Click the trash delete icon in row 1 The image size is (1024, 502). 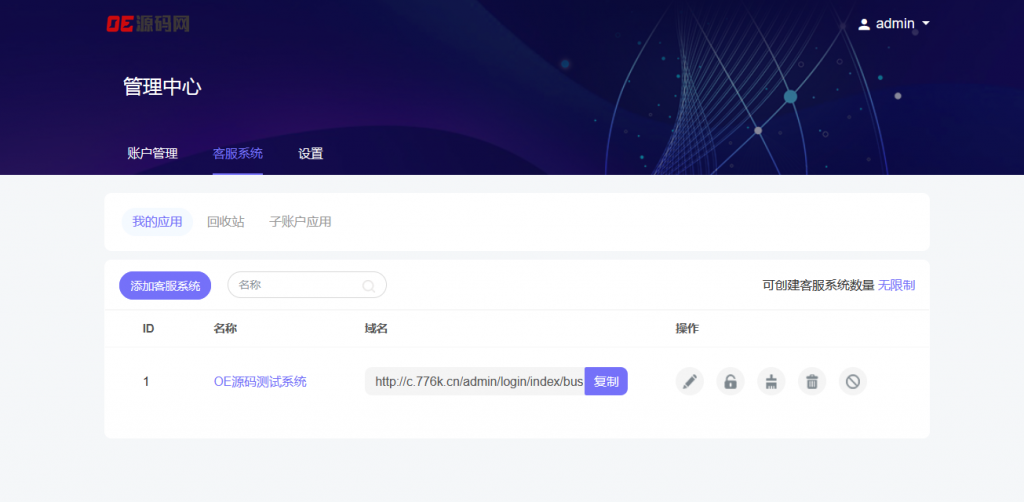pyautogui.click(x=812, y=381)
